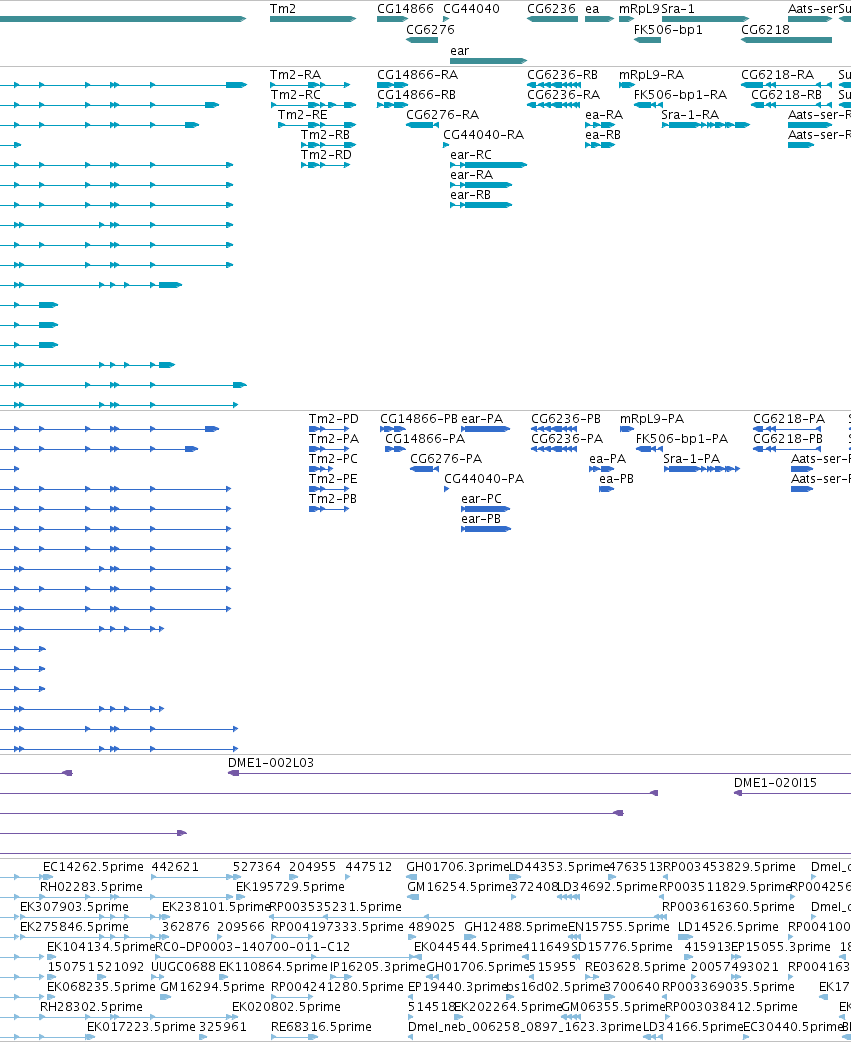Select the CG6218-RA transcript
This screenshot has width=851, height=1042.
click(787, 85)
